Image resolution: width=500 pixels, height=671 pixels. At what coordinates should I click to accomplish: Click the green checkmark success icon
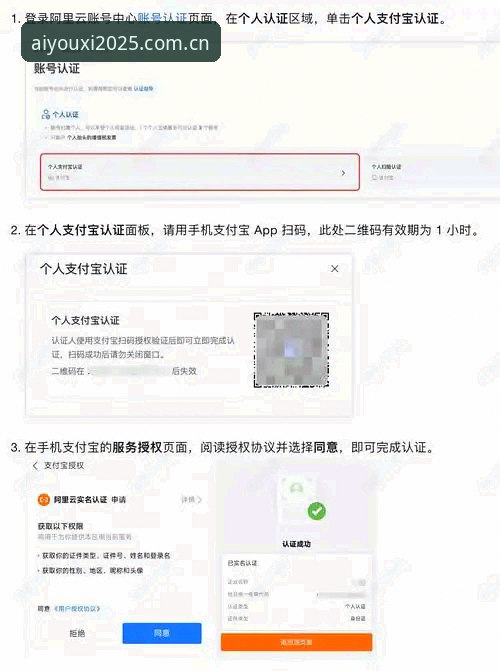pyautogui.click(x=317, y=511)
